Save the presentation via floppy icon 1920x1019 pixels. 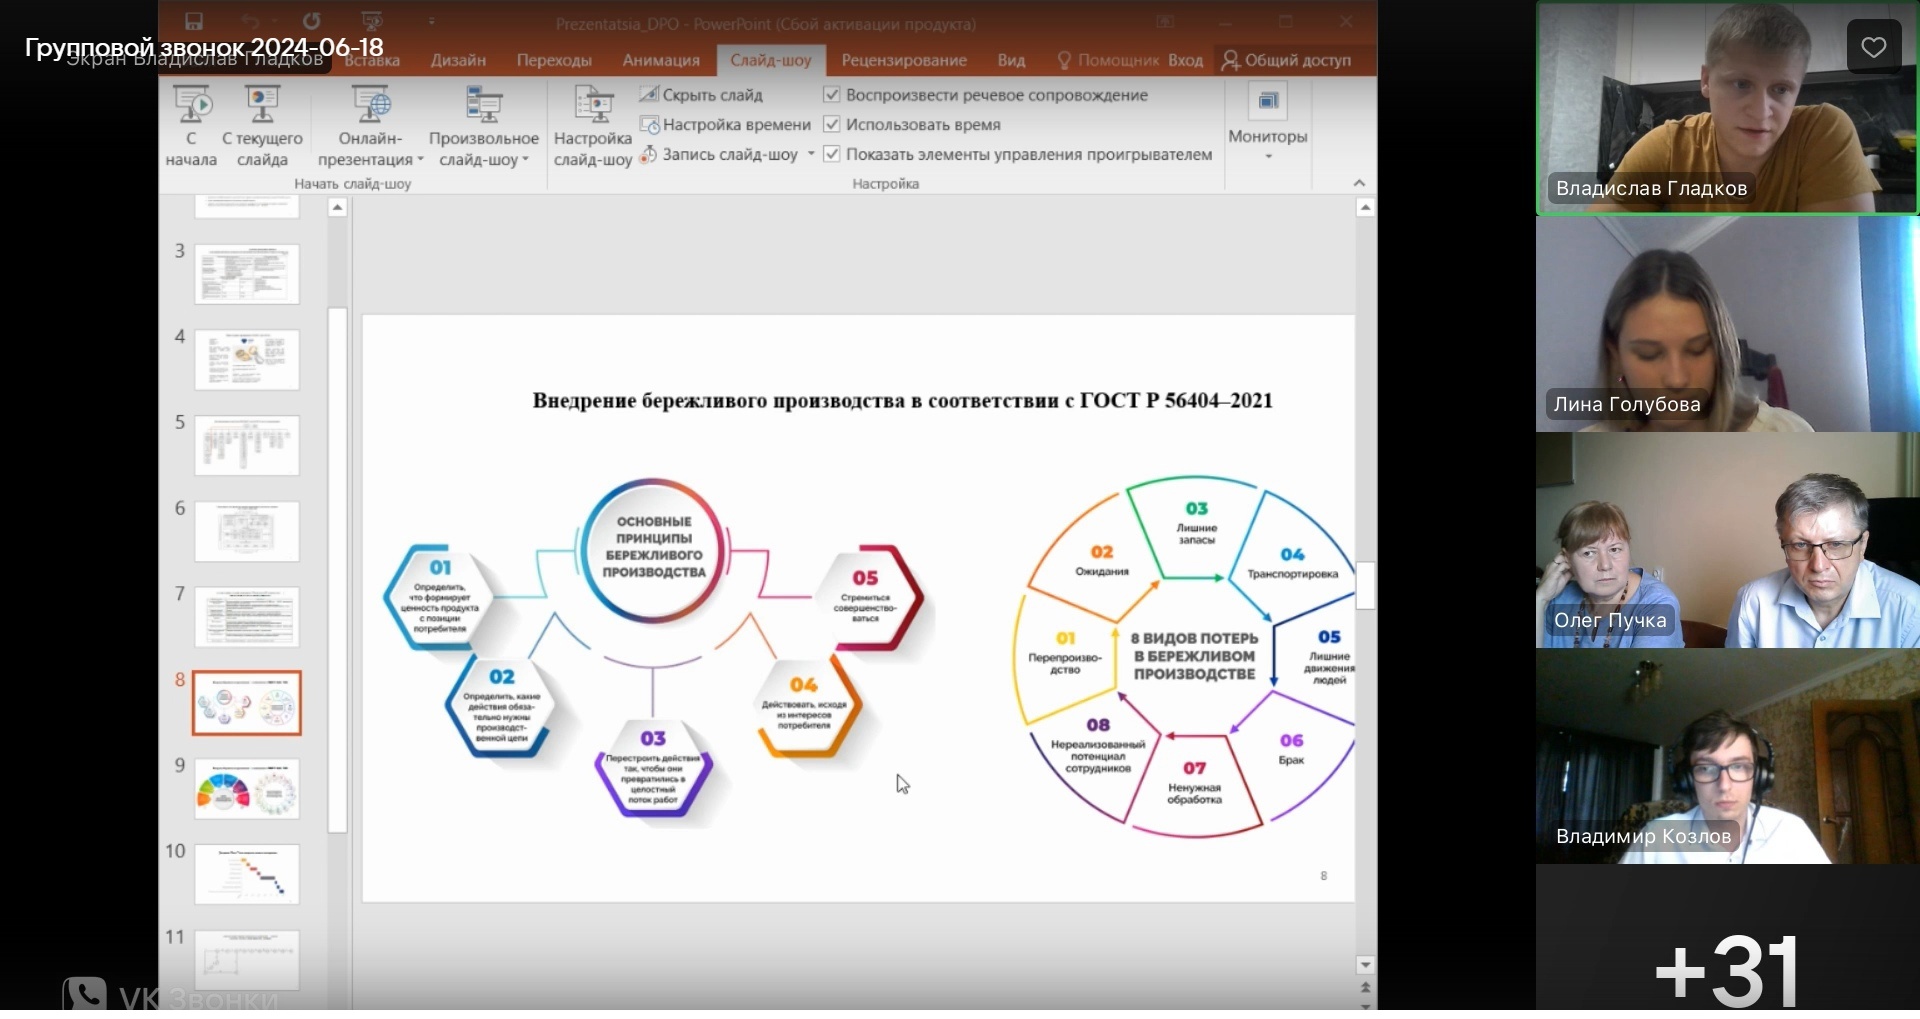click(194, 21)
